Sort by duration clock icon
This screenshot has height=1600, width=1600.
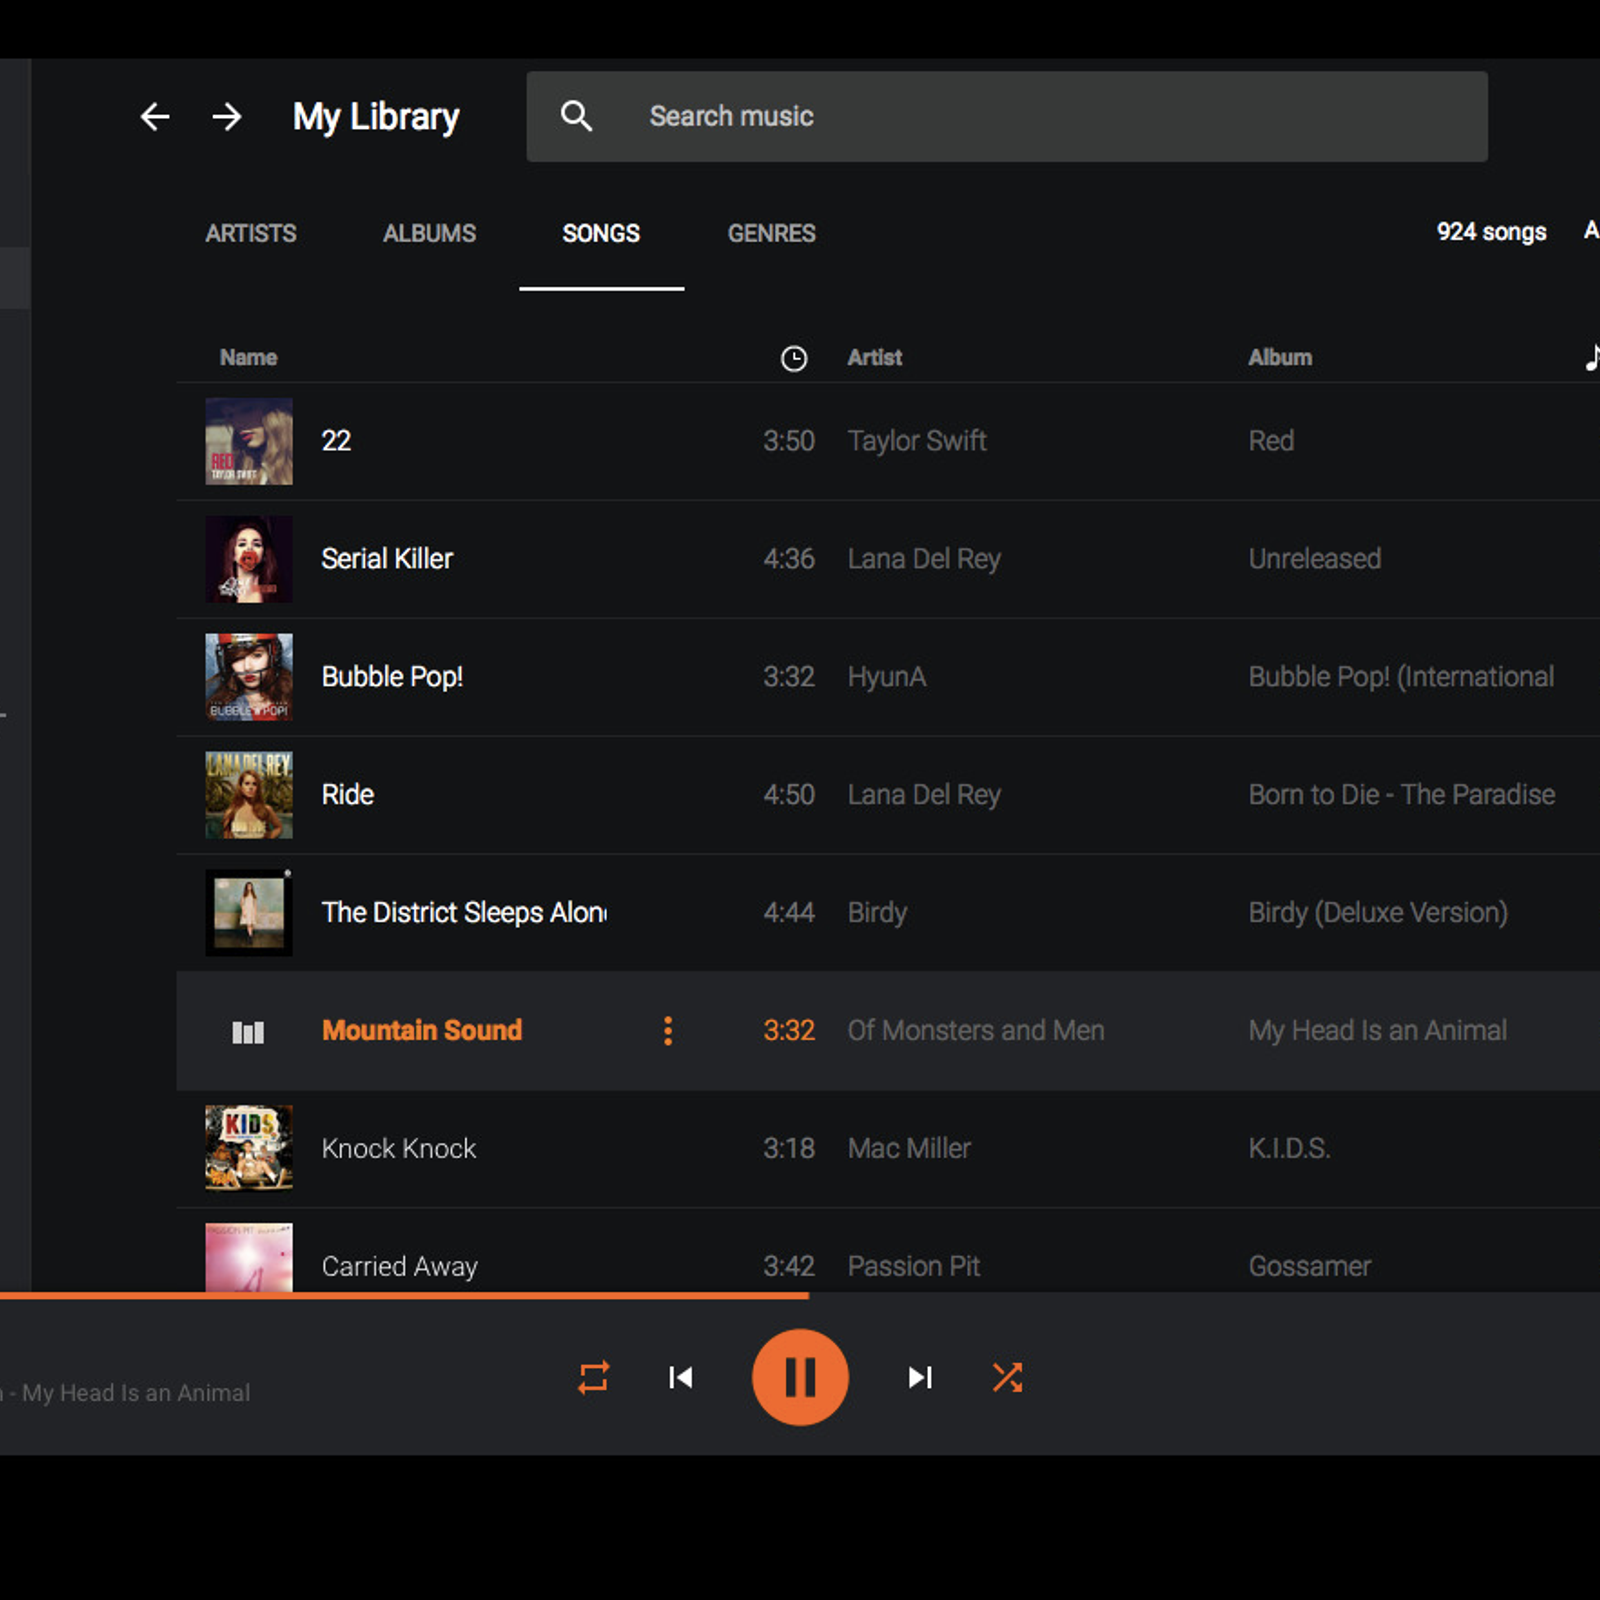(x=794, y=358)
